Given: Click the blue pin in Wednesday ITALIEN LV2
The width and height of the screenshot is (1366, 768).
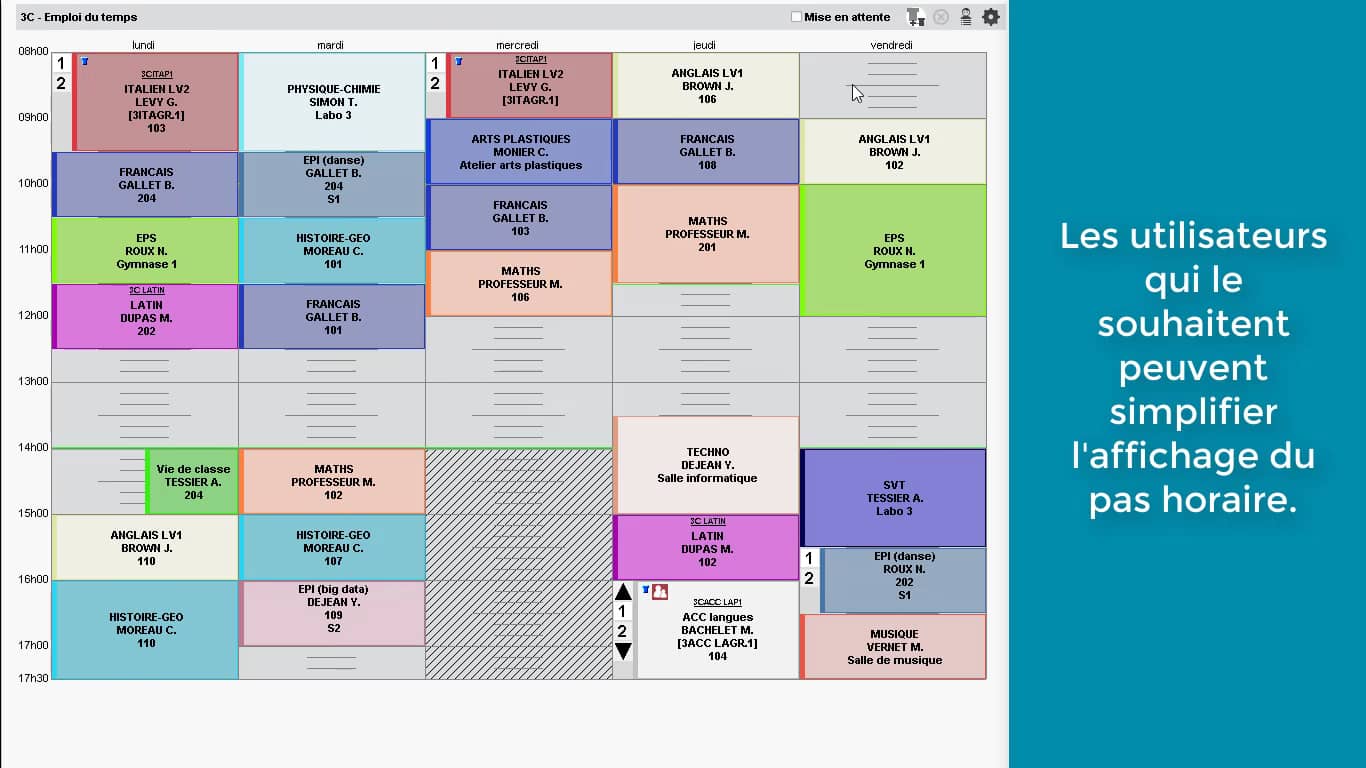Looking at the screenshot, I should pos(458,62).
